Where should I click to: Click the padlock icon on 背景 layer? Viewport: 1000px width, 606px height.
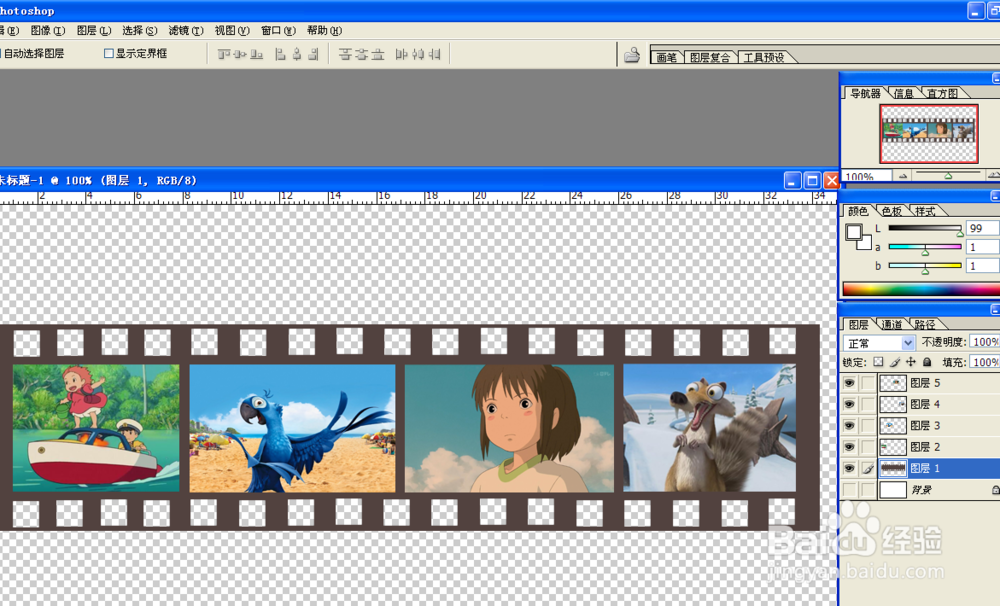[996, 490]
